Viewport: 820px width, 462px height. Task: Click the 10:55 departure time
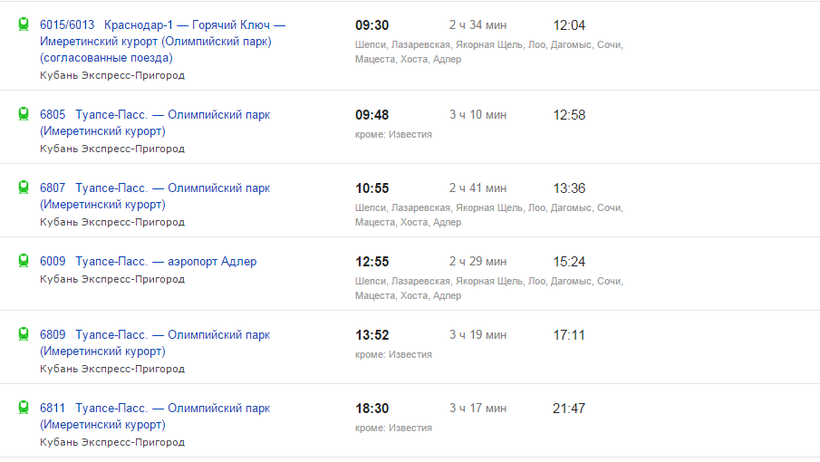coord(372,188)
